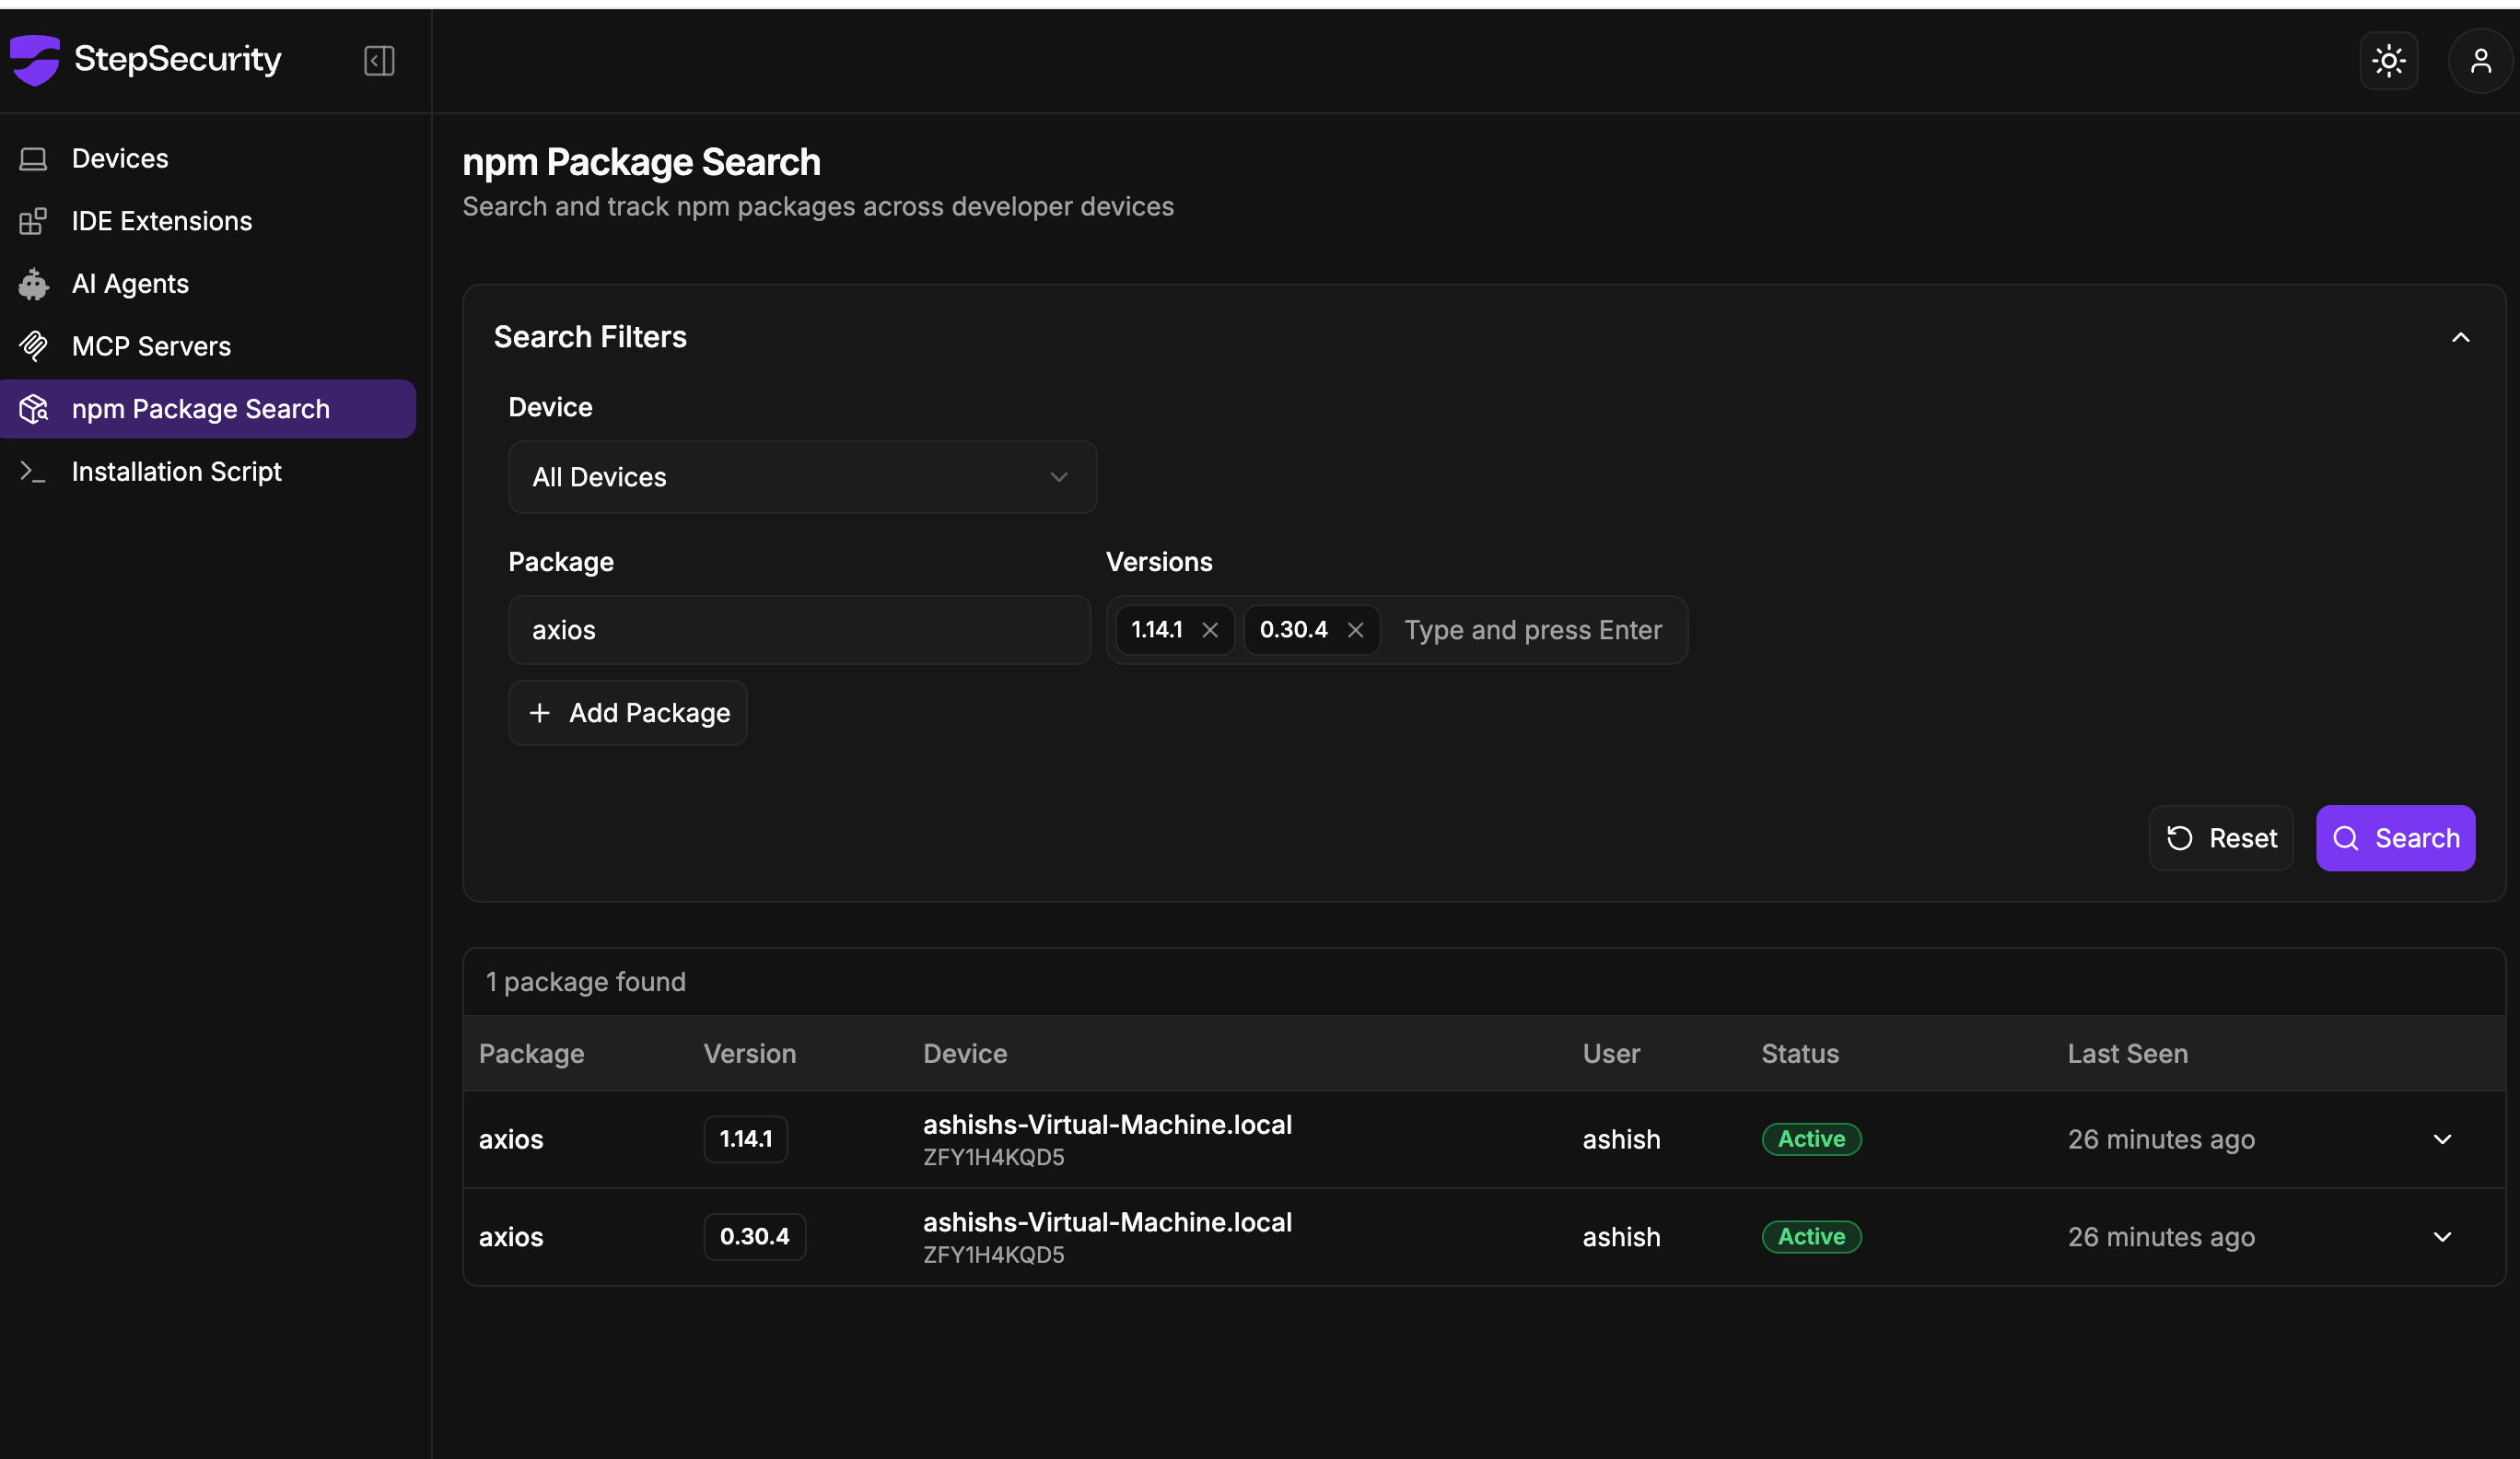Go to IDE Extensions page
2520x1459 pixels.
click(161, 221)
